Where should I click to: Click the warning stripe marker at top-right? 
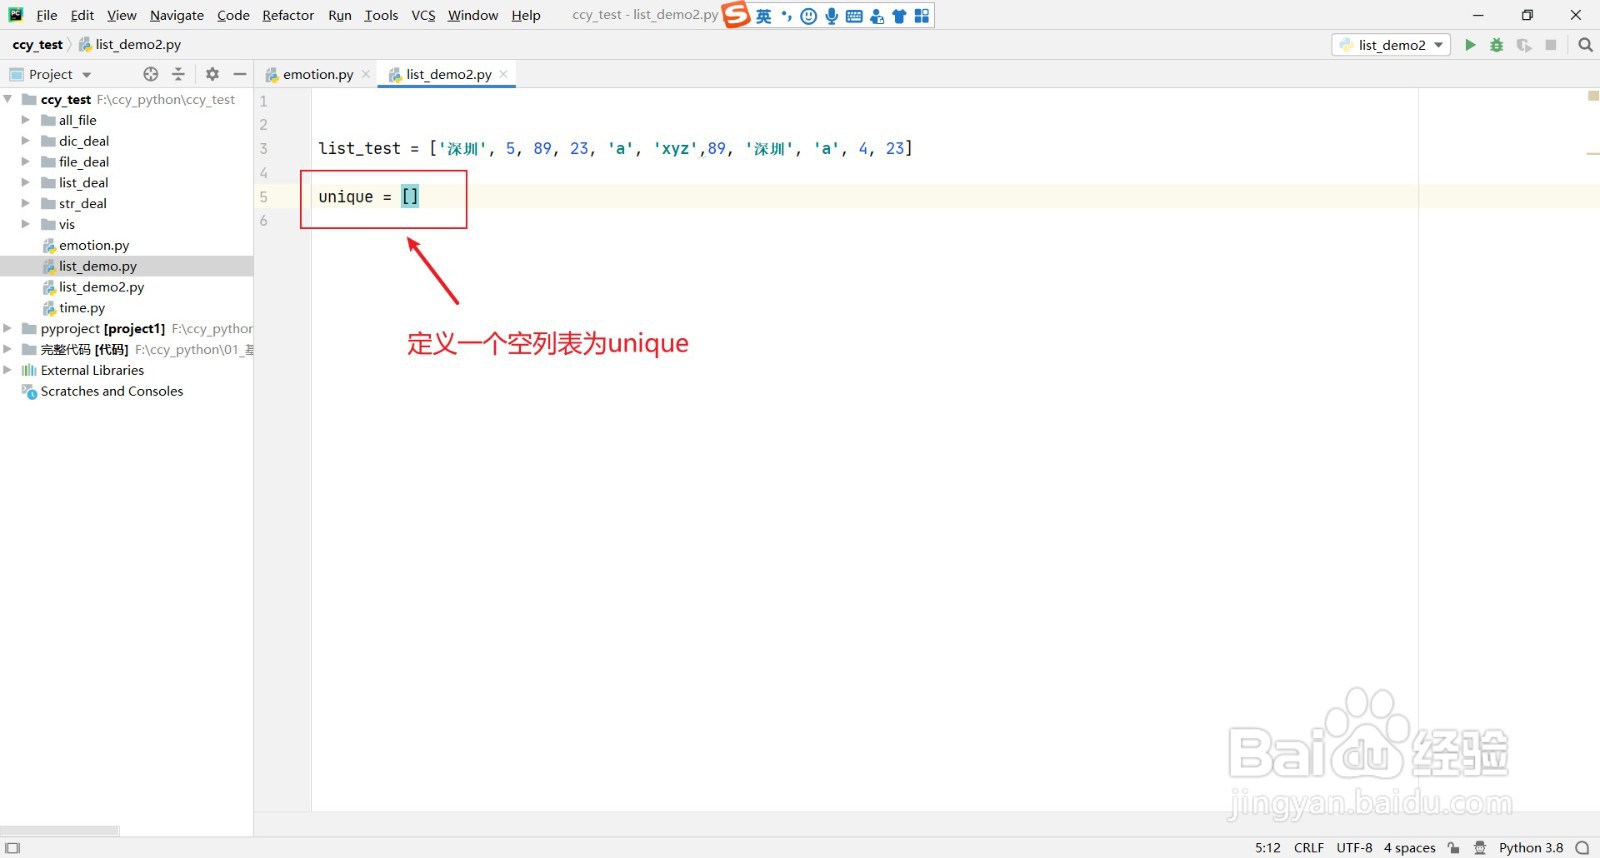click(1593, 96)
